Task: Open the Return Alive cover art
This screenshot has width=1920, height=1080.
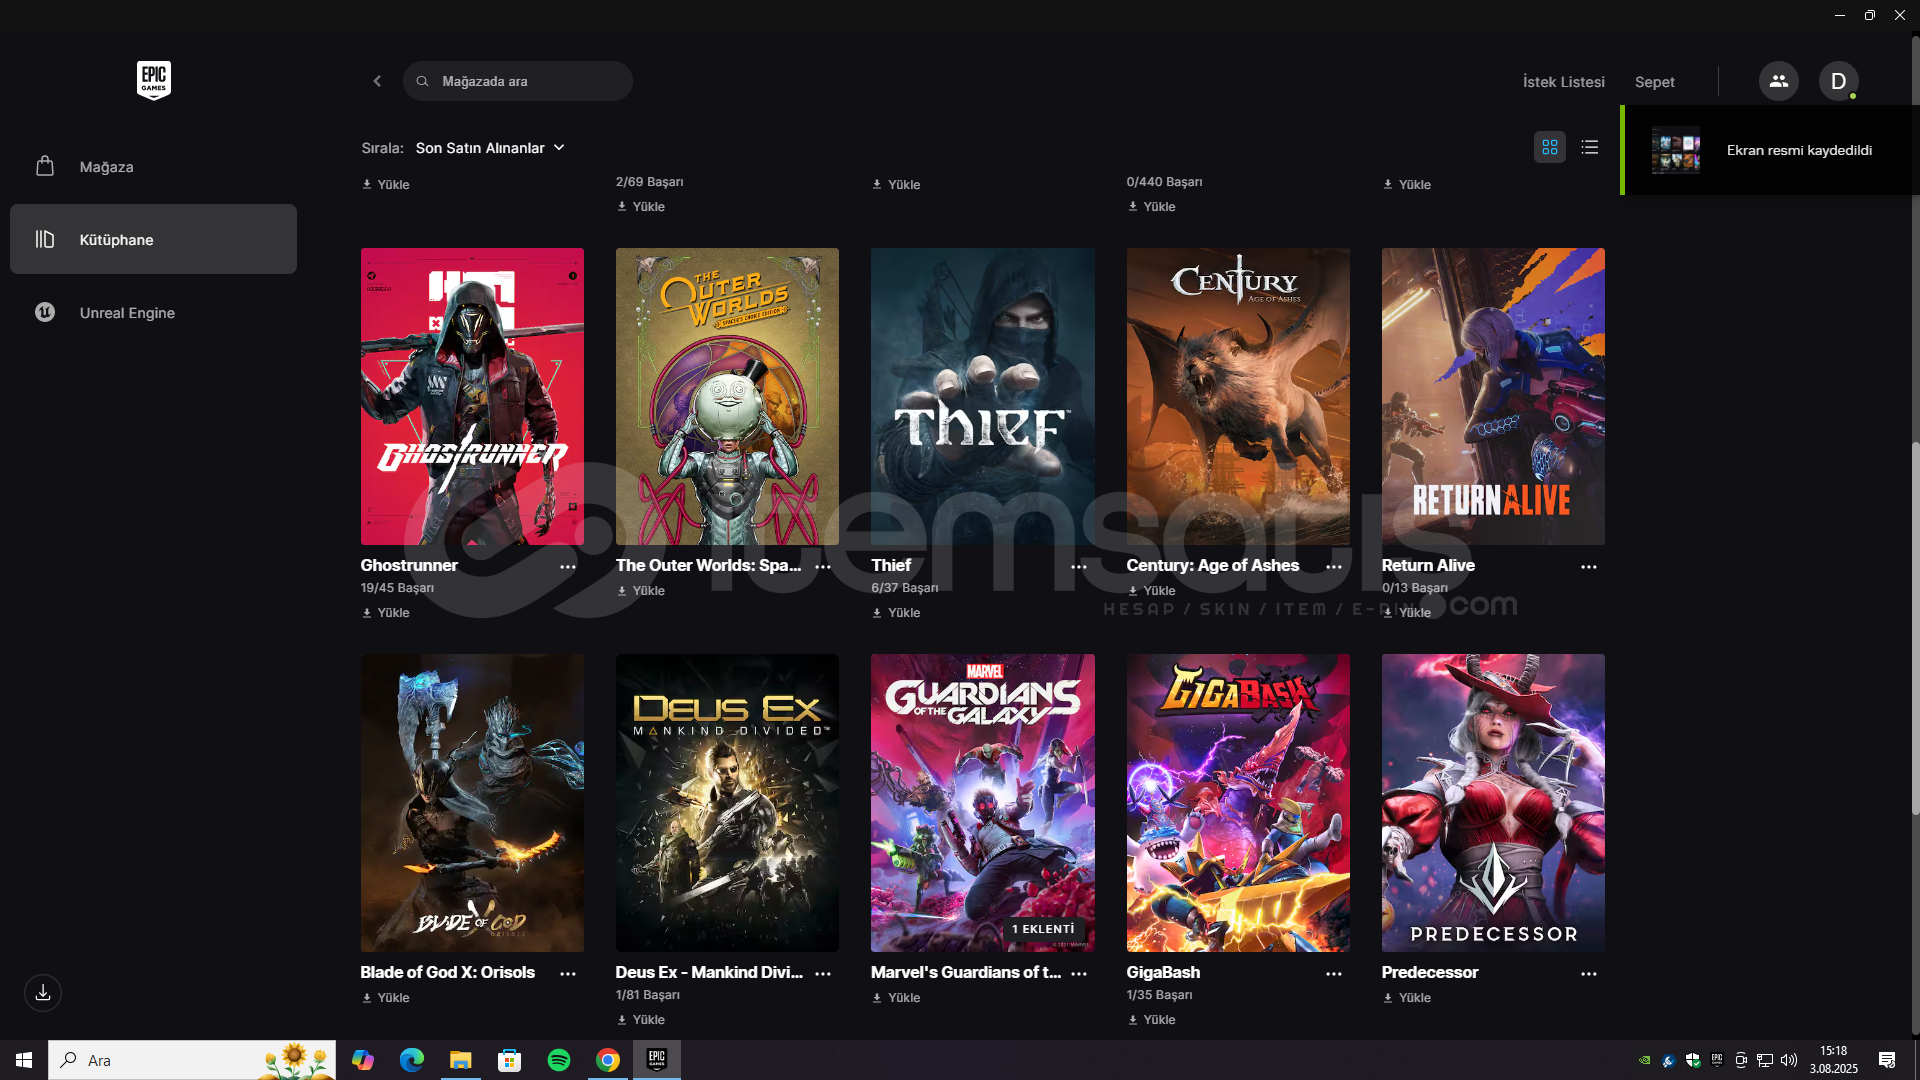Action: (x=1493, y=397)
